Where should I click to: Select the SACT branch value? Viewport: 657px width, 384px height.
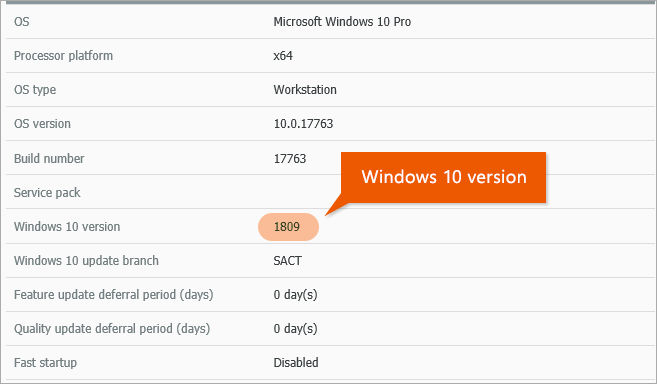(x=287, y=261)
